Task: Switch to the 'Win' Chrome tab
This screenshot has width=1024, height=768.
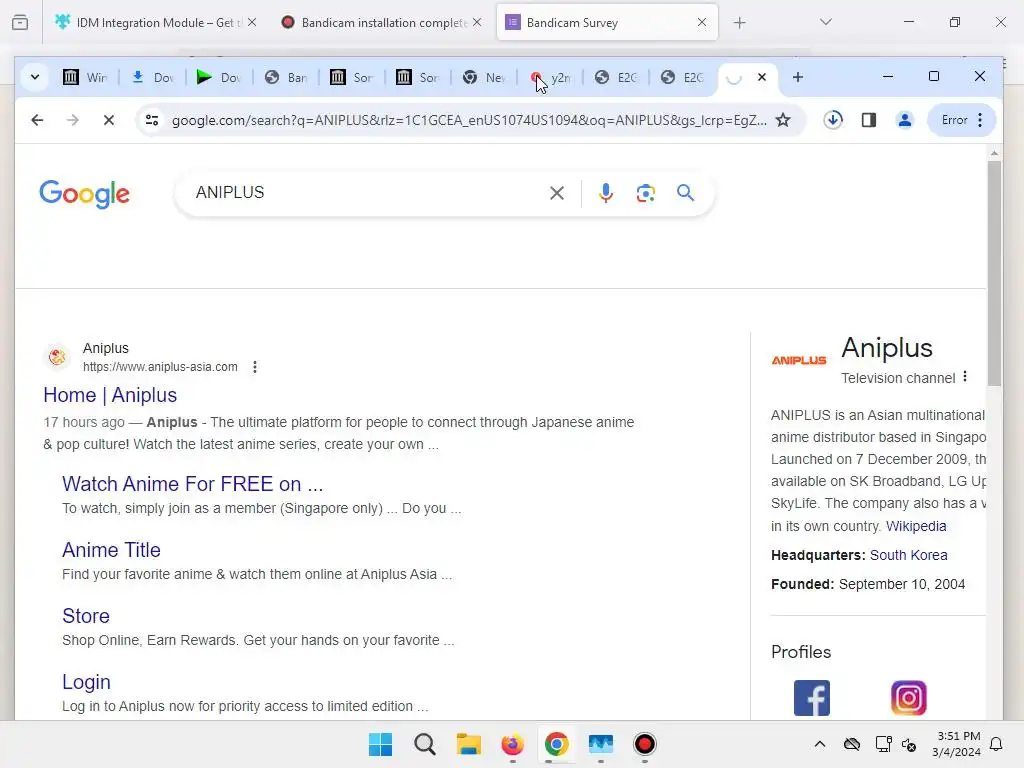Action: 85,78
